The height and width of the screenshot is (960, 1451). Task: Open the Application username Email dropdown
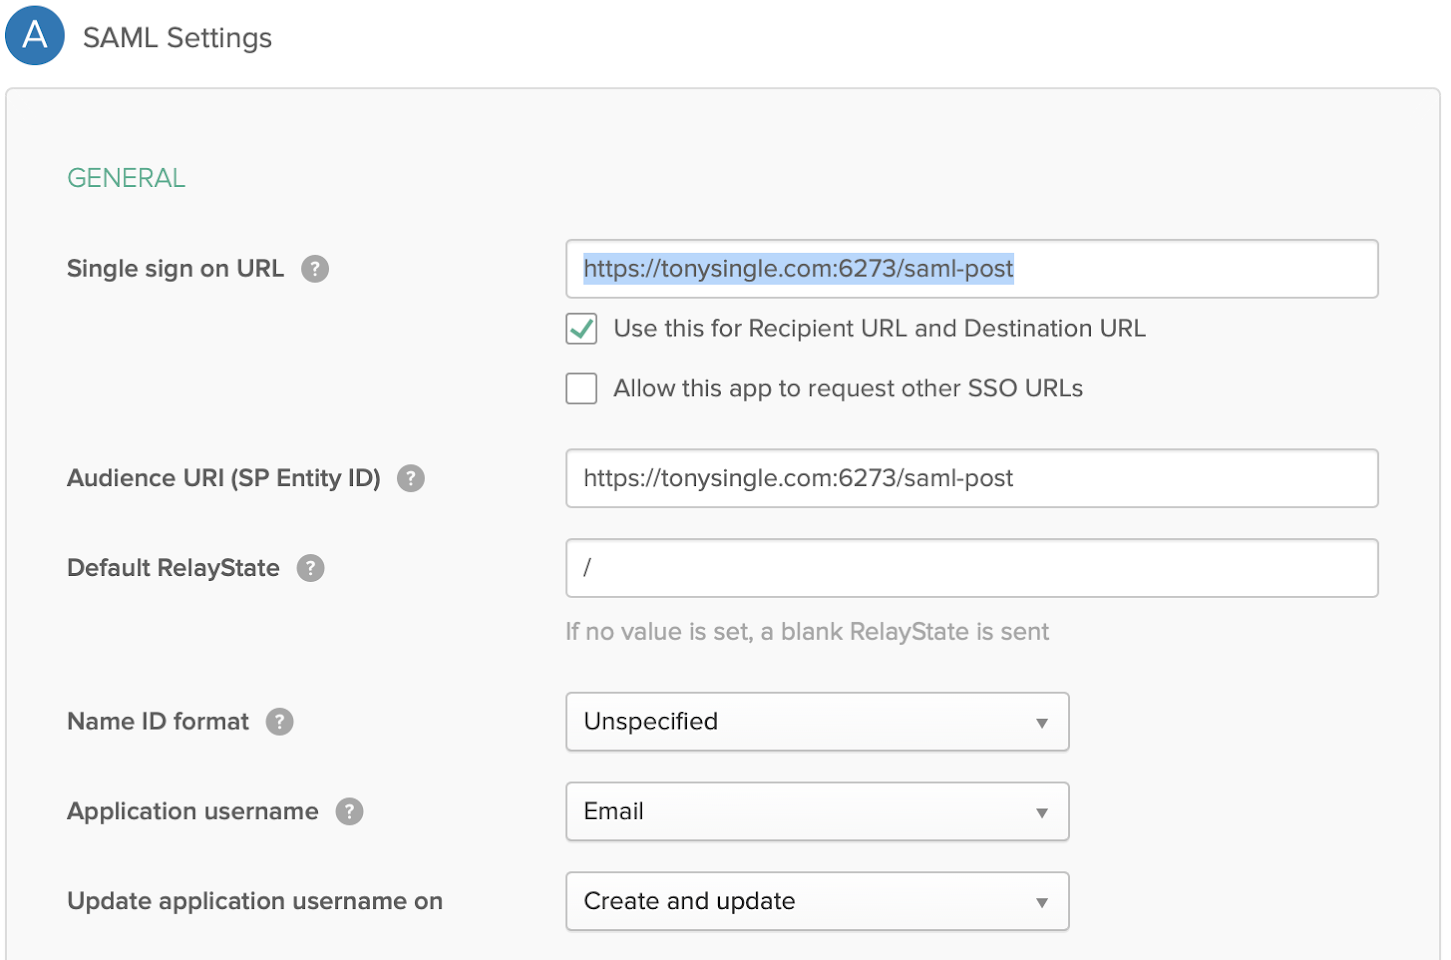(817, 811)
